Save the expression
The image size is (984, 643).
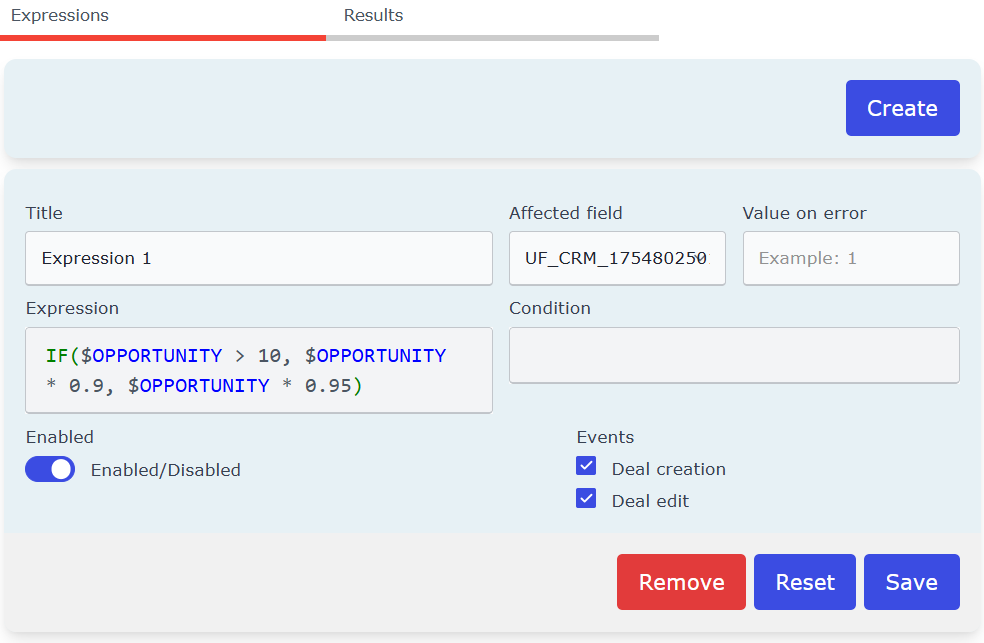coord(912,582)
